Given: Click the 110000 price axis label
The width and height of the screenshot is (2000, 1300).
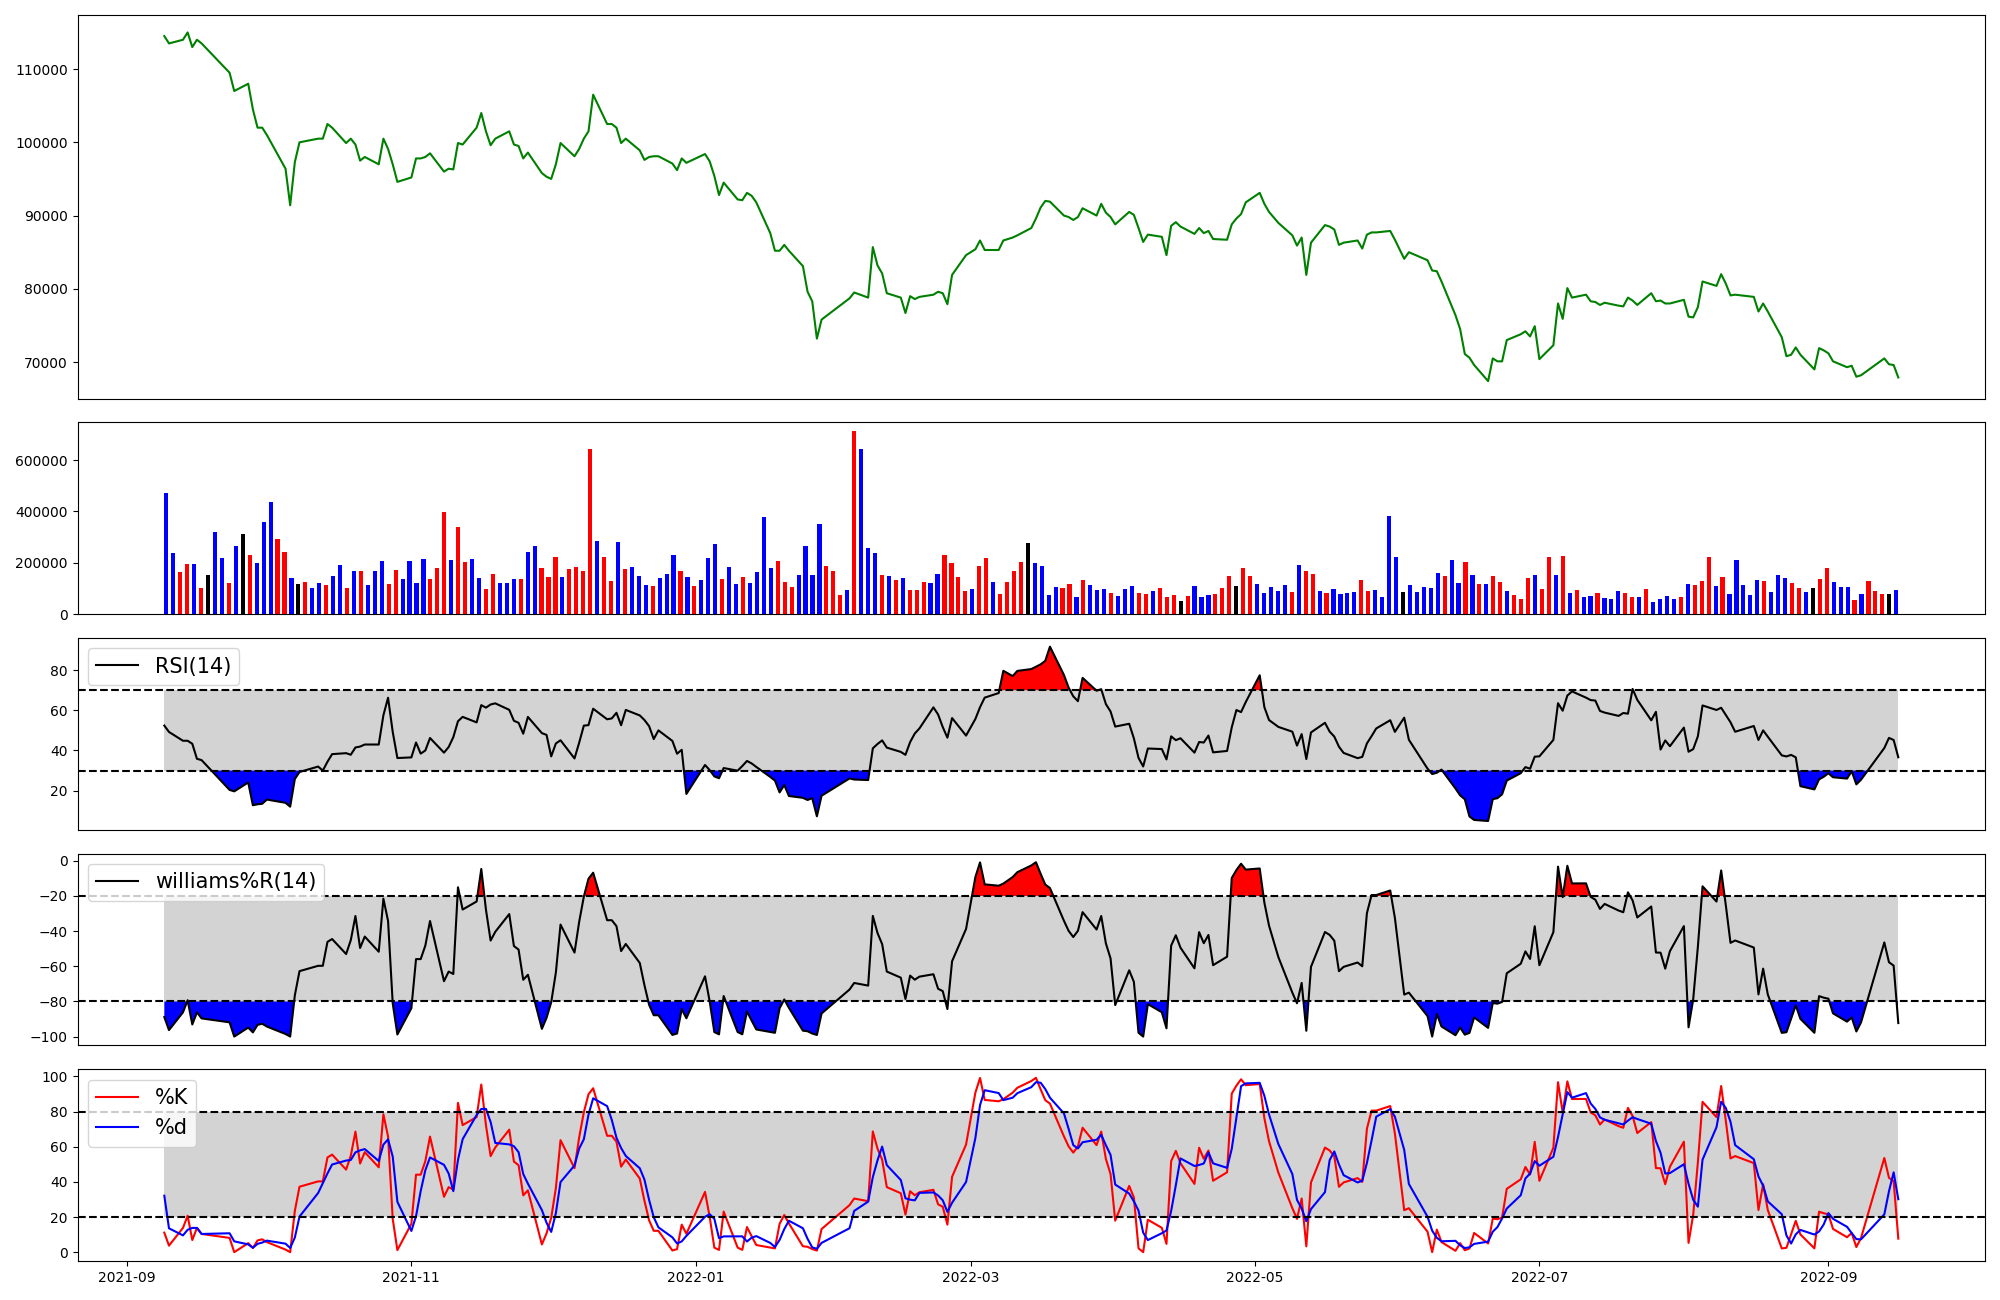Looking at the screenshot, I should coord(42,70).
